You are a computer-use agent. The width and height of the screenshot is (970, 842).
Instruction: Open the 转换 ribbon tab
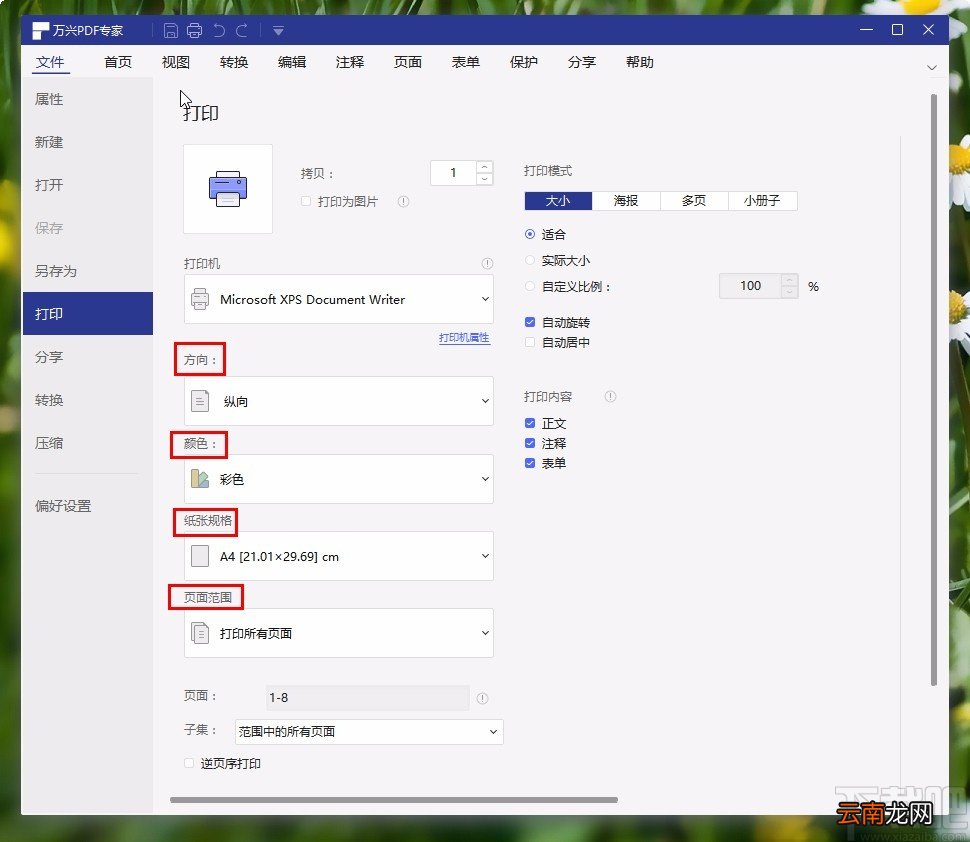pos(234,62)
